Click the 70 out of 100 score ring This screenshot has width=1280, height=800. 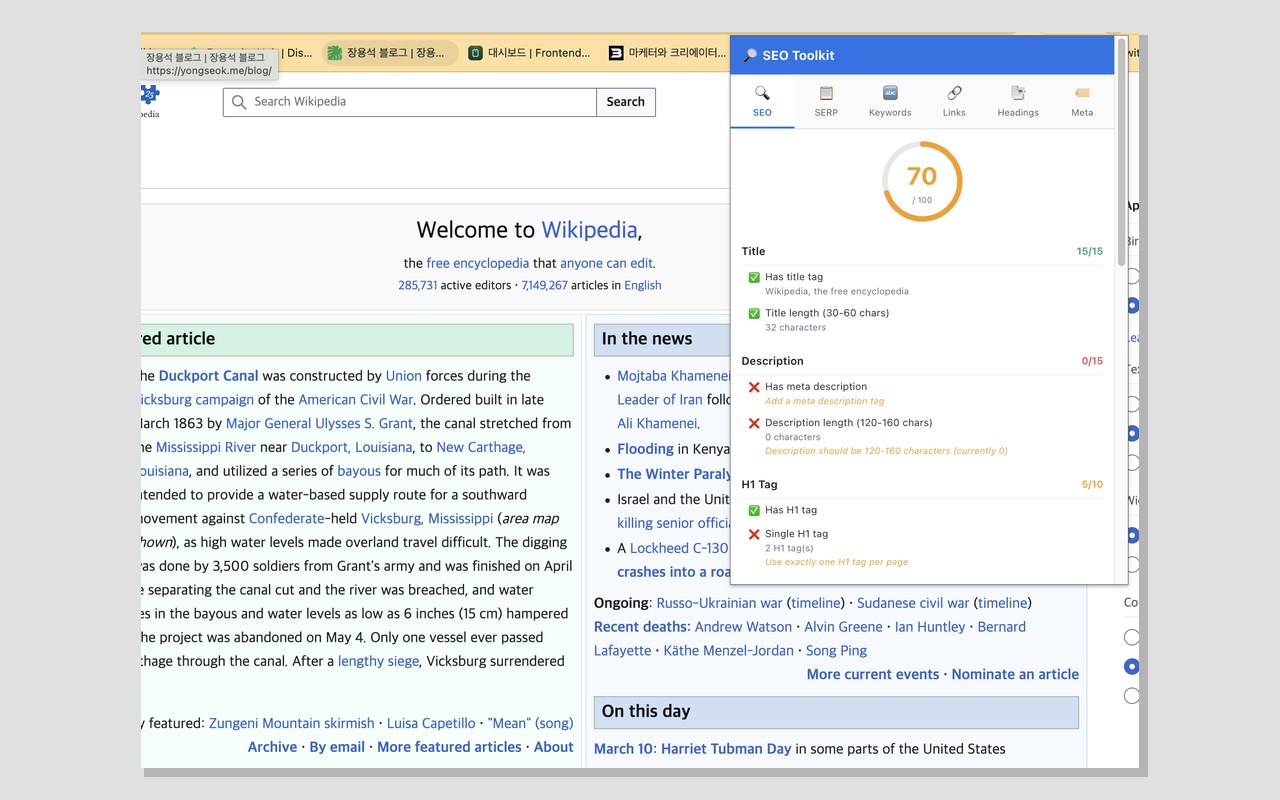click(x=922, y=181)
